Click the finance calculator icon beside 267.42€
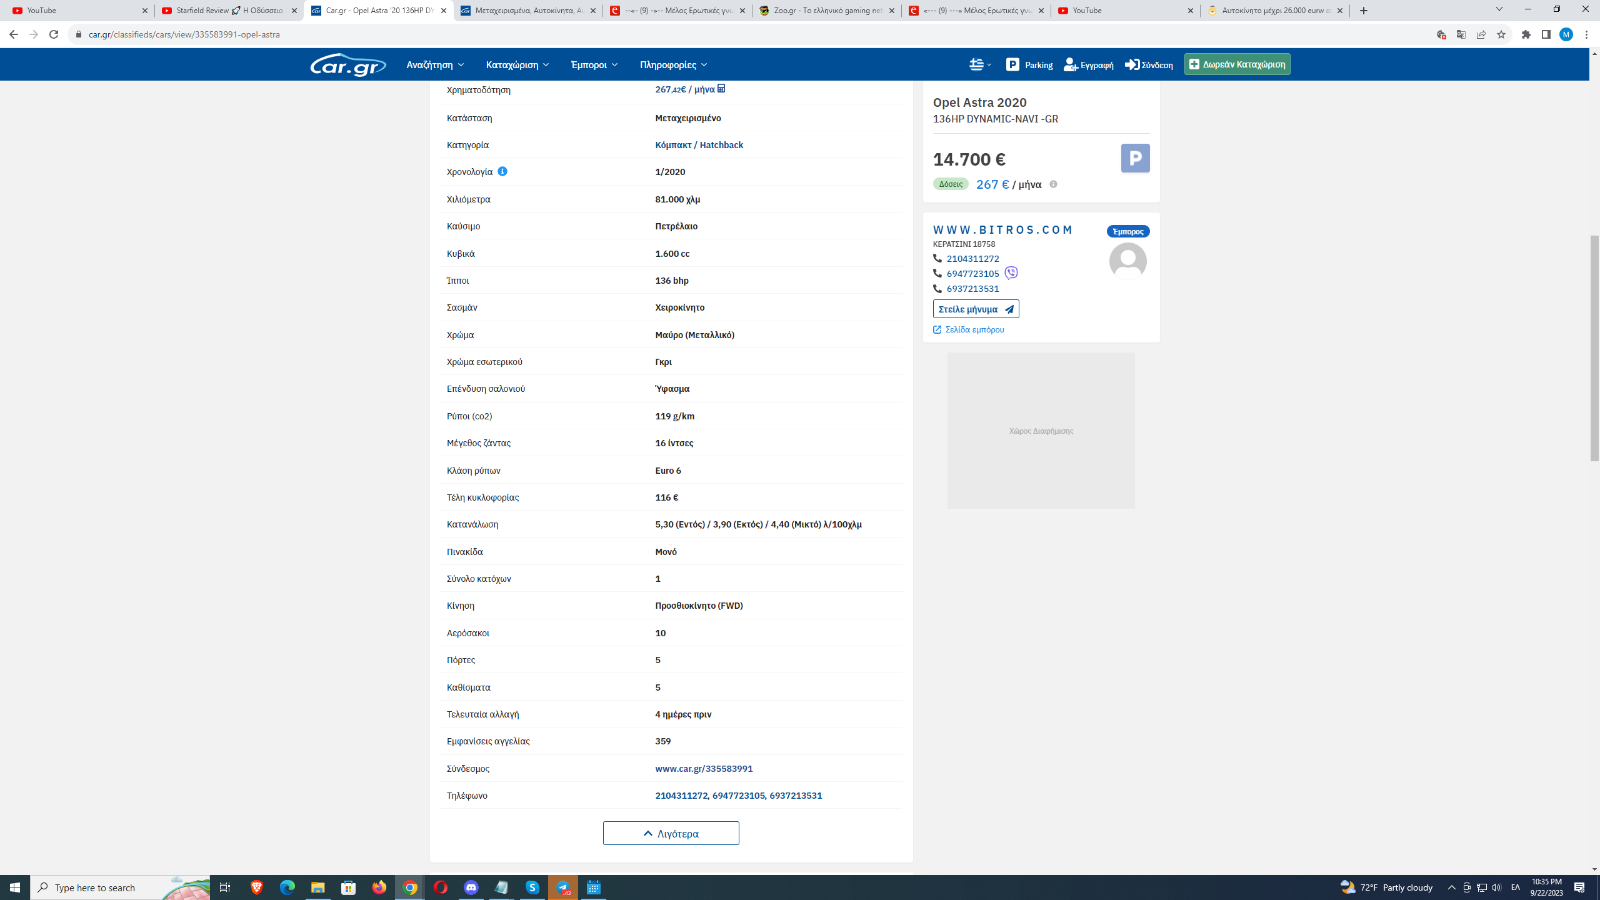The image size is (1600, 900). pyautogui.click(x=721, y=89)
